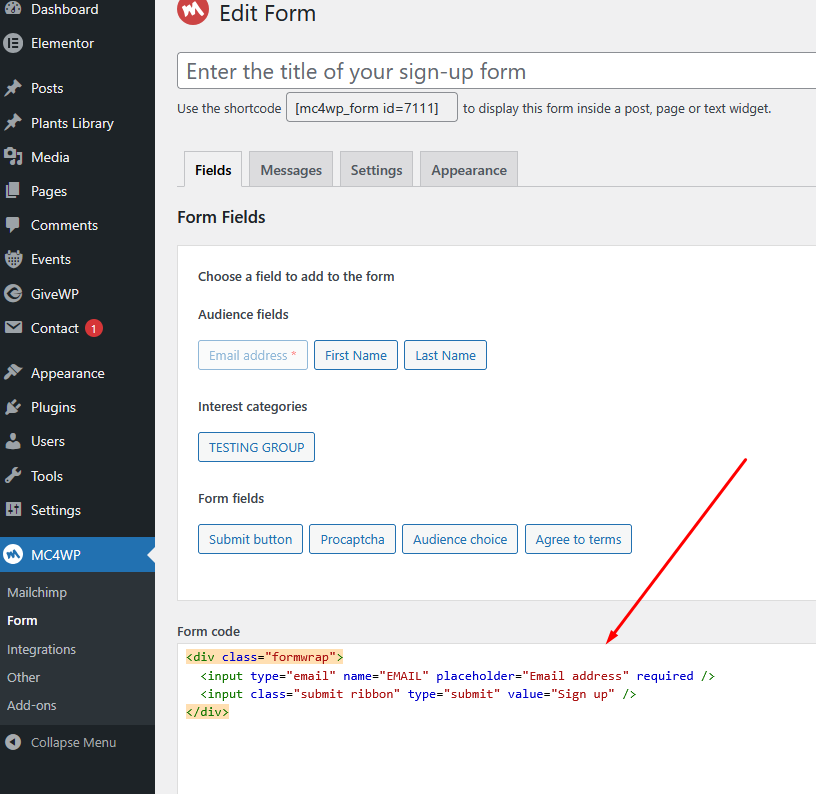816x794 pixels.
Task: Click the Plugins plug icon
Action: click(13, 407)
